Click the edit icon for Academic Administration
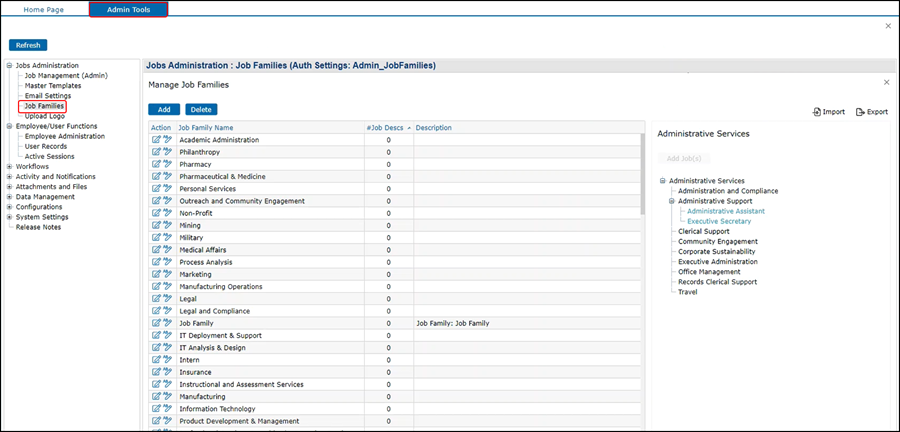900x432 pixels. click(156, 140)
